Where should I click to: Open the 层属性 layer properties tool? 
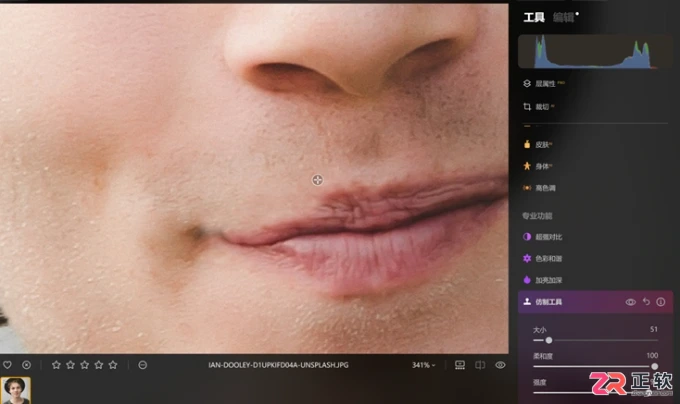(545, 83)
